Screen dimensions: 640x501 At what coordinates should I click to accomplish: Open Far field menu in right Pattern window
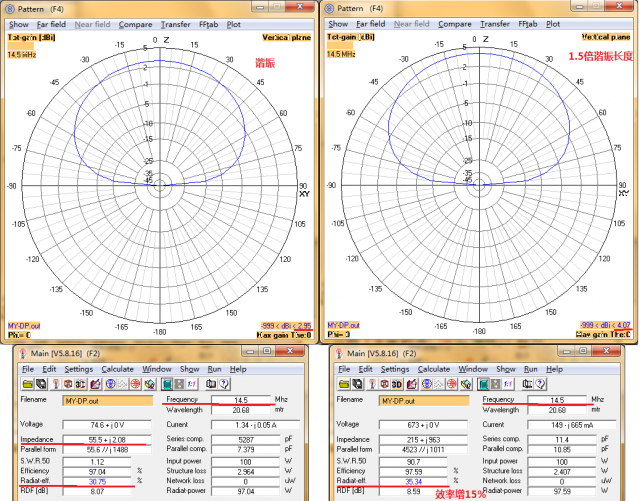371,24
